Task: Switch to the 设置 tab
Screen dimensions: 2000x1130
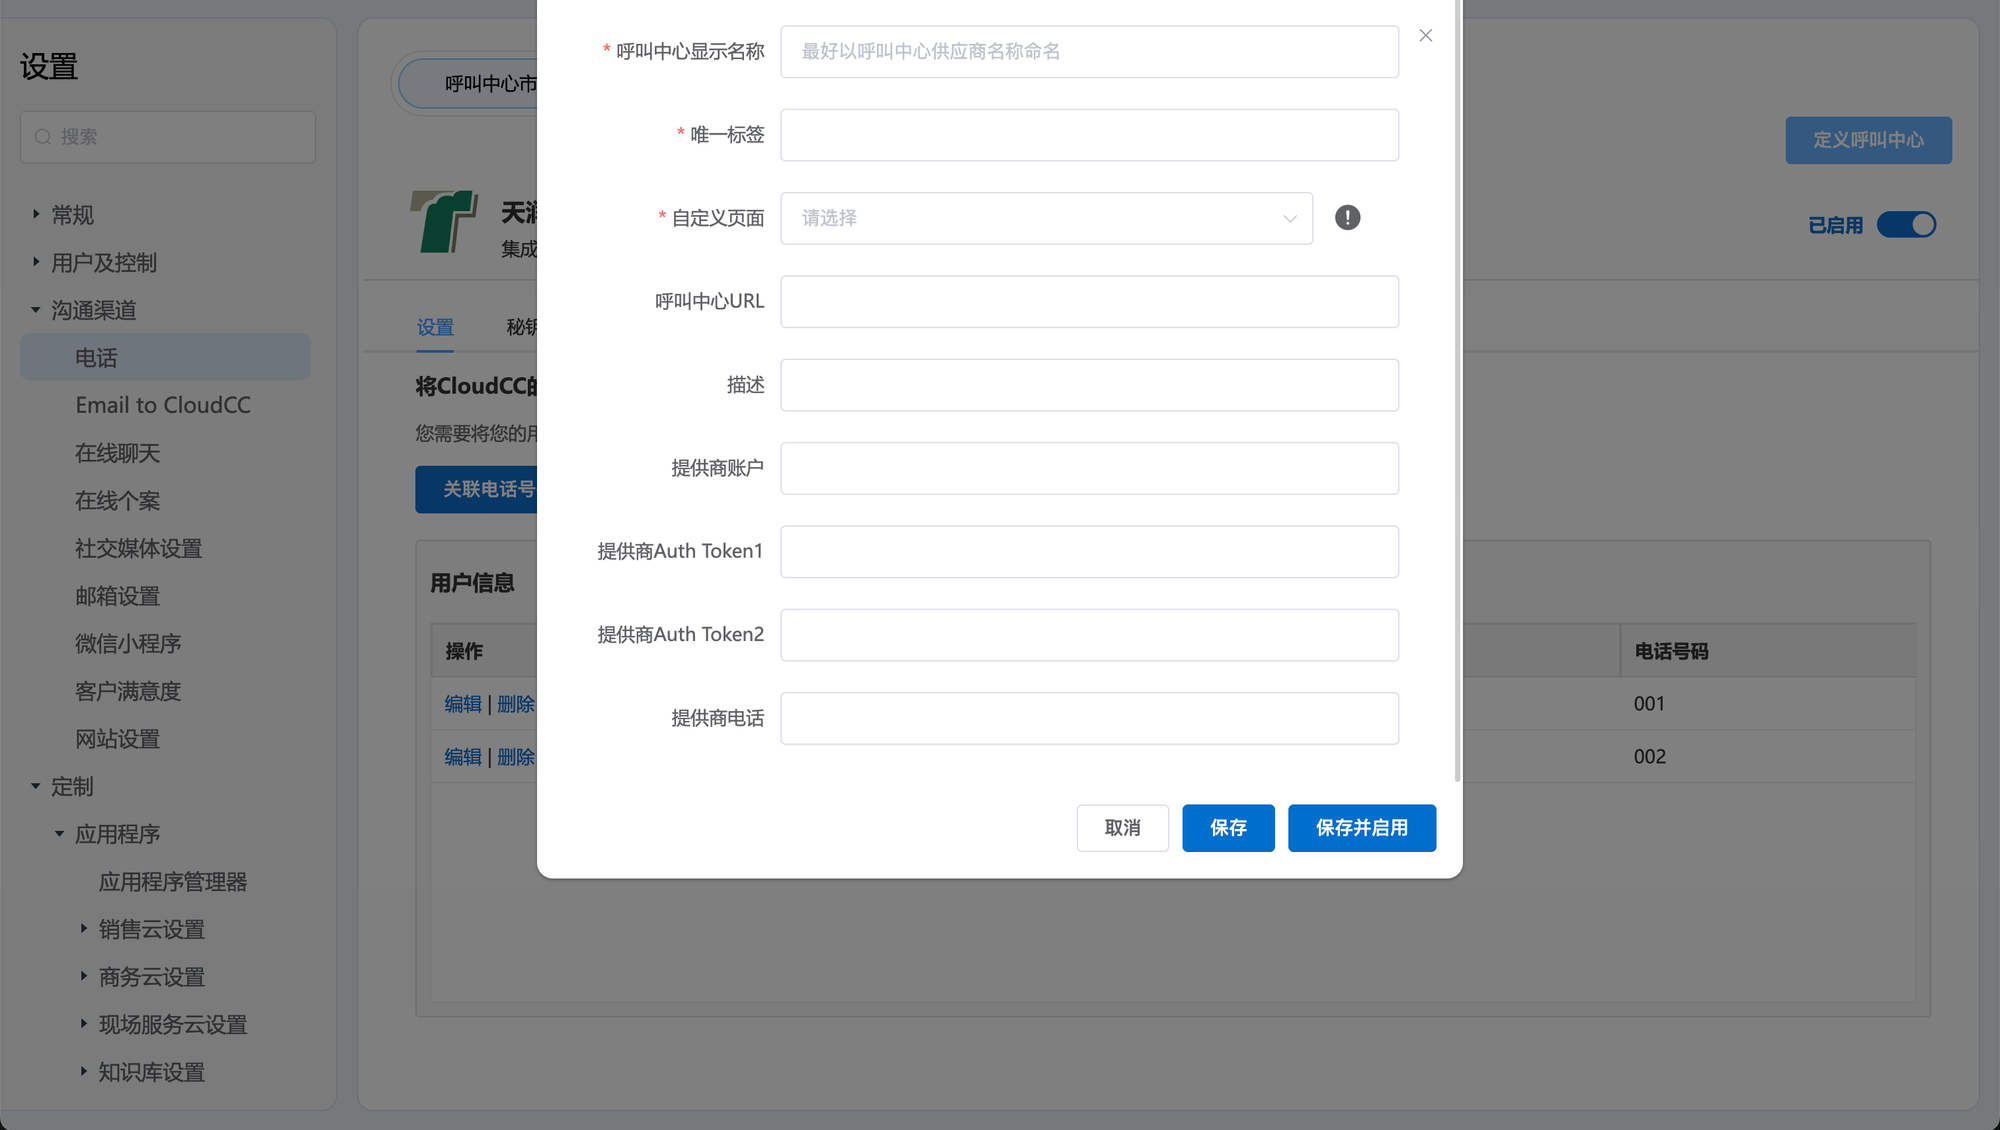Action: pos(435,328)
